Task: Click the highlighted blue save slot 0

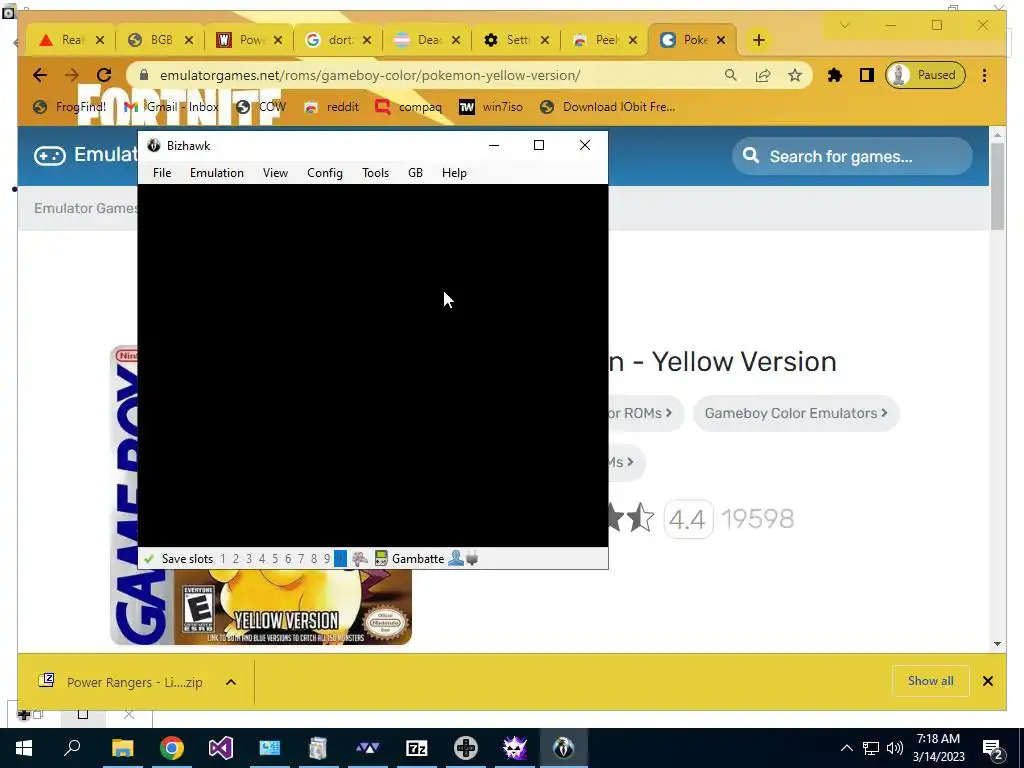Action: (340, 559)
